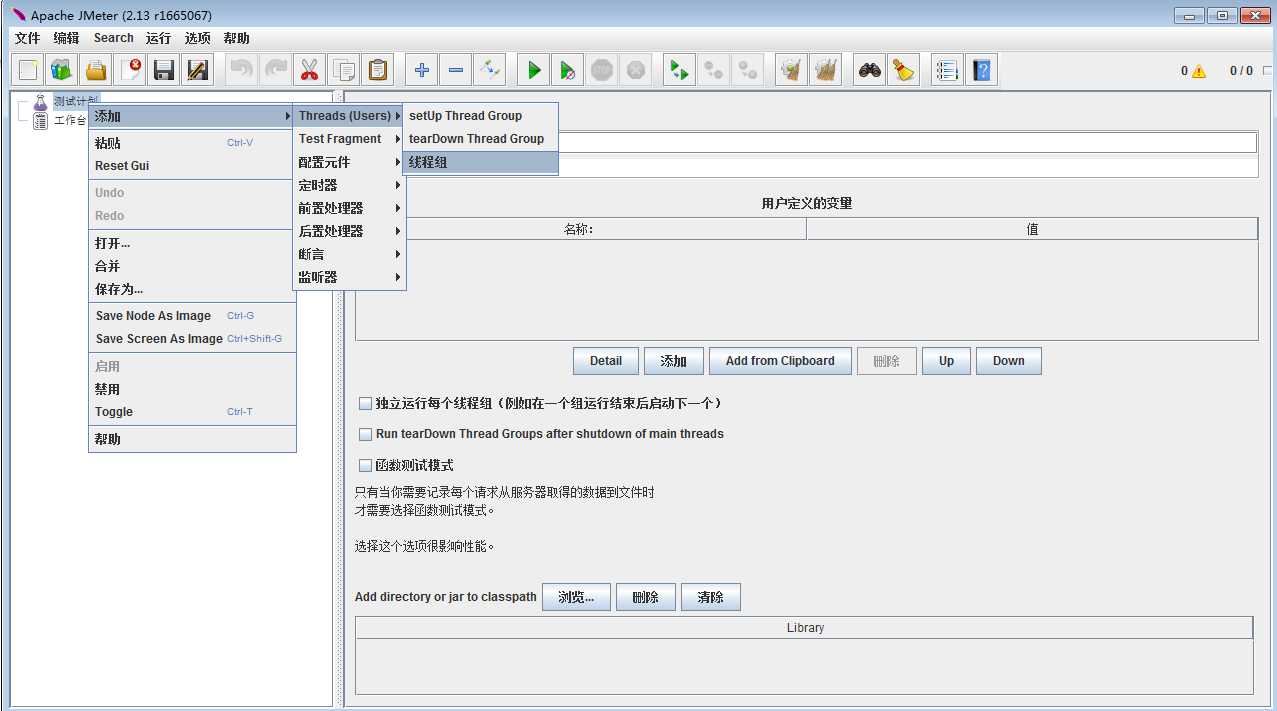Click the 浏览... browse button
Viewport: 1277px width, 711px height.
pos(576,597)
